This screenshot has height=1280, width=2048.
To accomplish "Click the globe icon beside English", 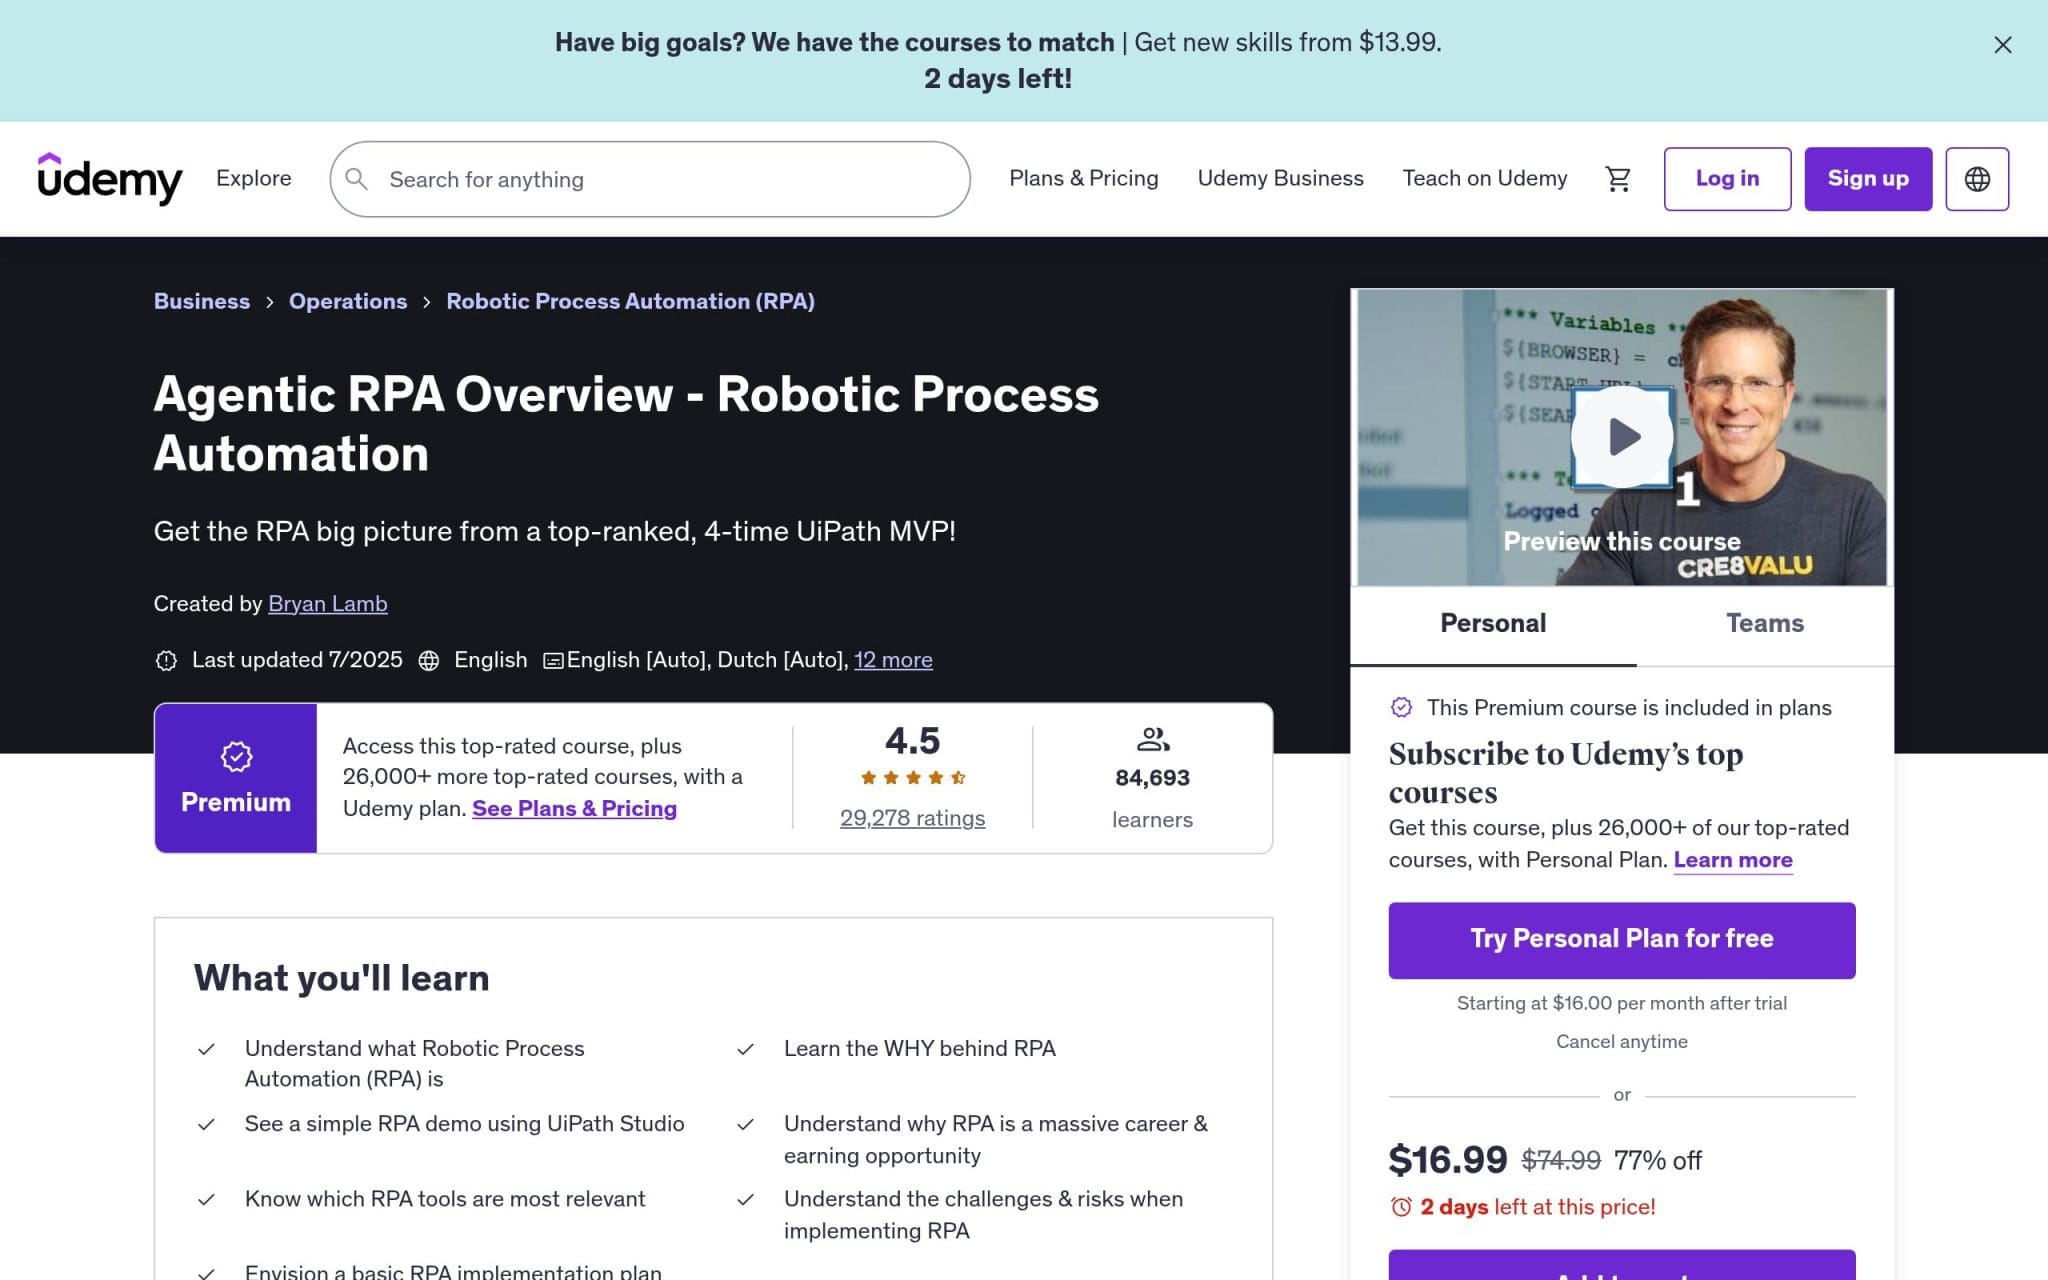I will click(x=429, y=661).
